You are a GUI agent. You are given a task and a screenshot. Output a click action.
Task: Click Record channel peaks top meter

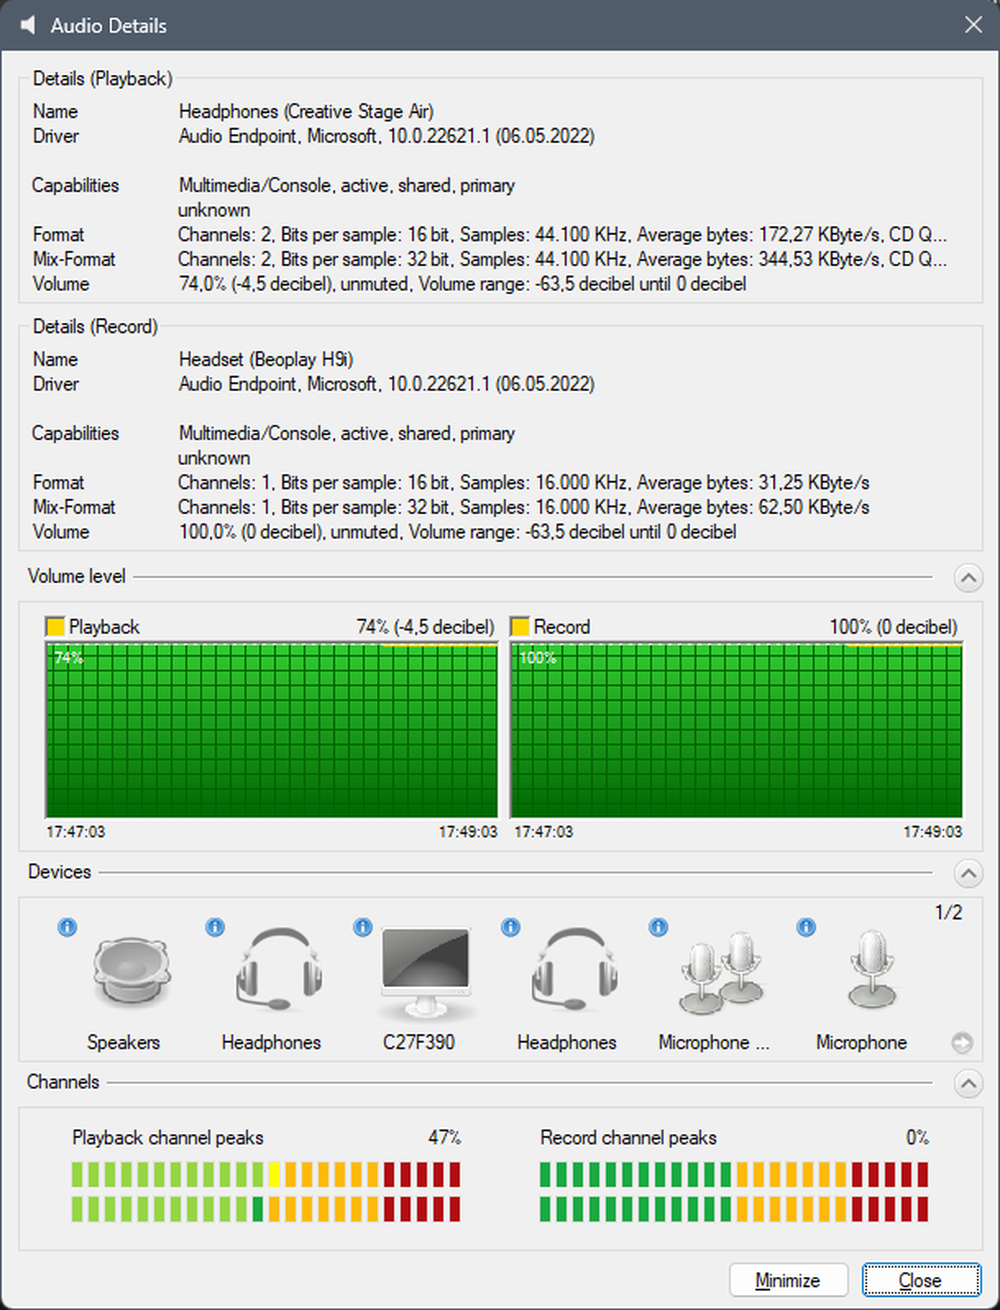pos(734,1174)
